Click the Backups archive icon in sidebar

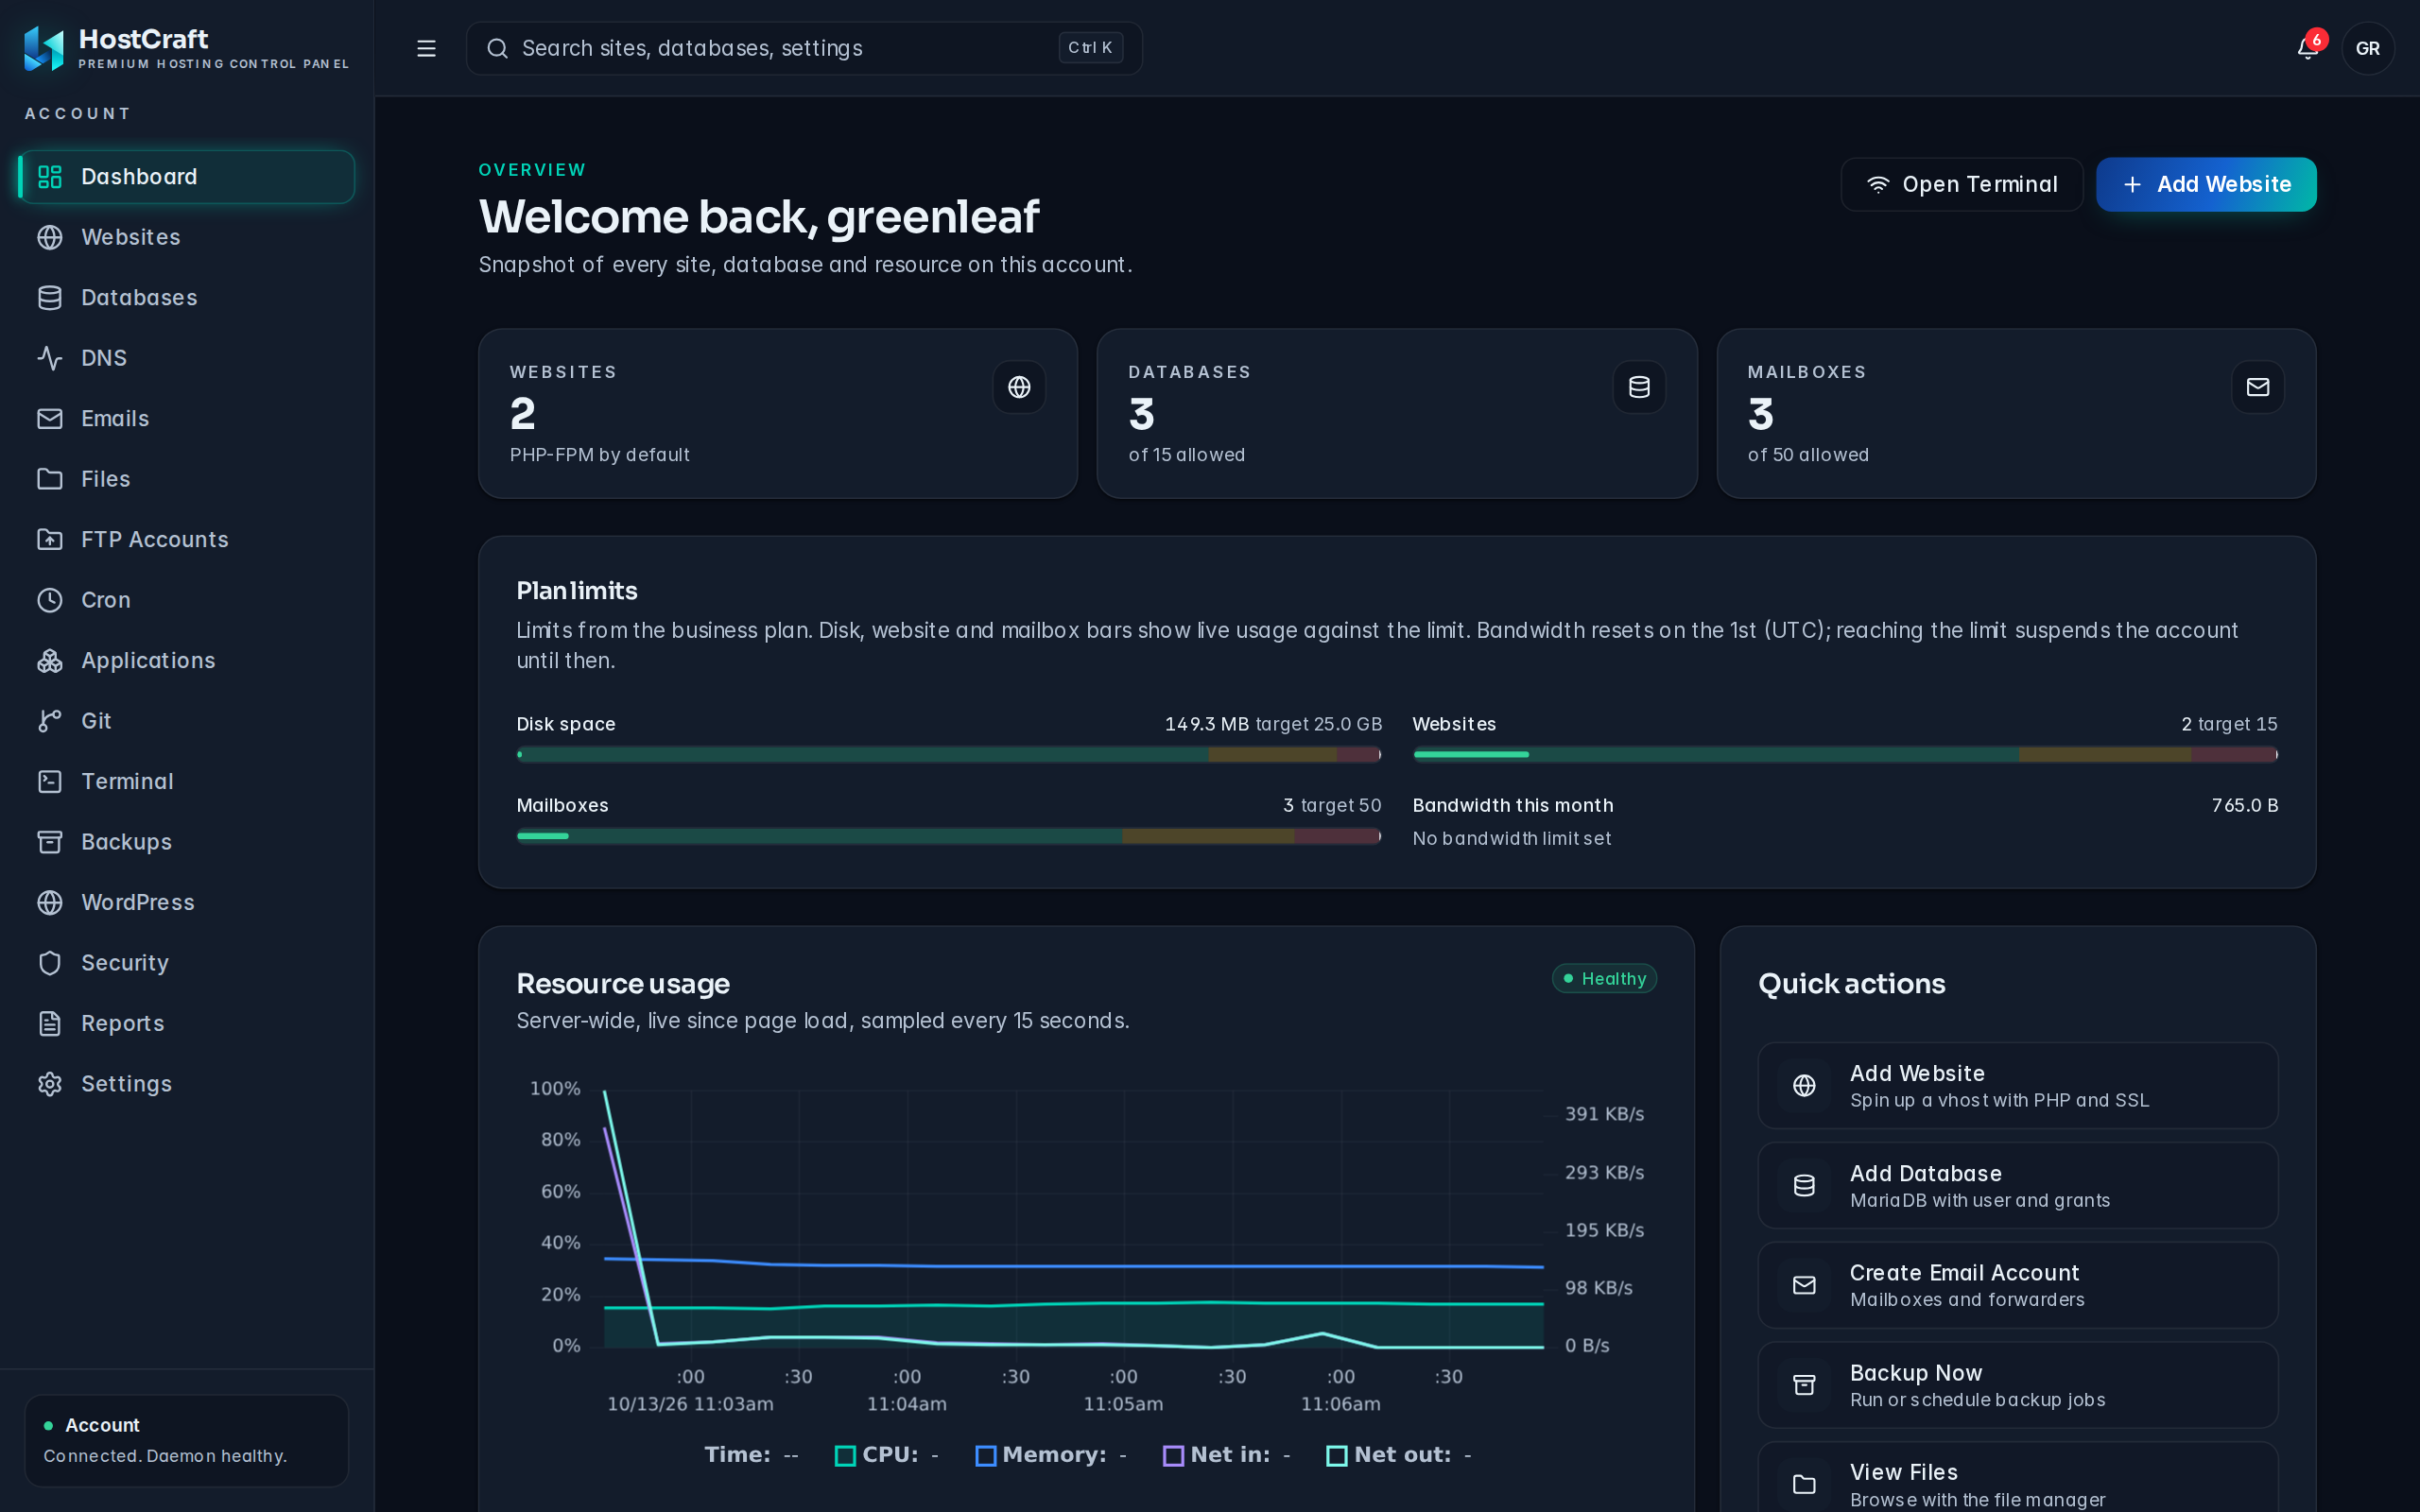click(x=50, y=842)
